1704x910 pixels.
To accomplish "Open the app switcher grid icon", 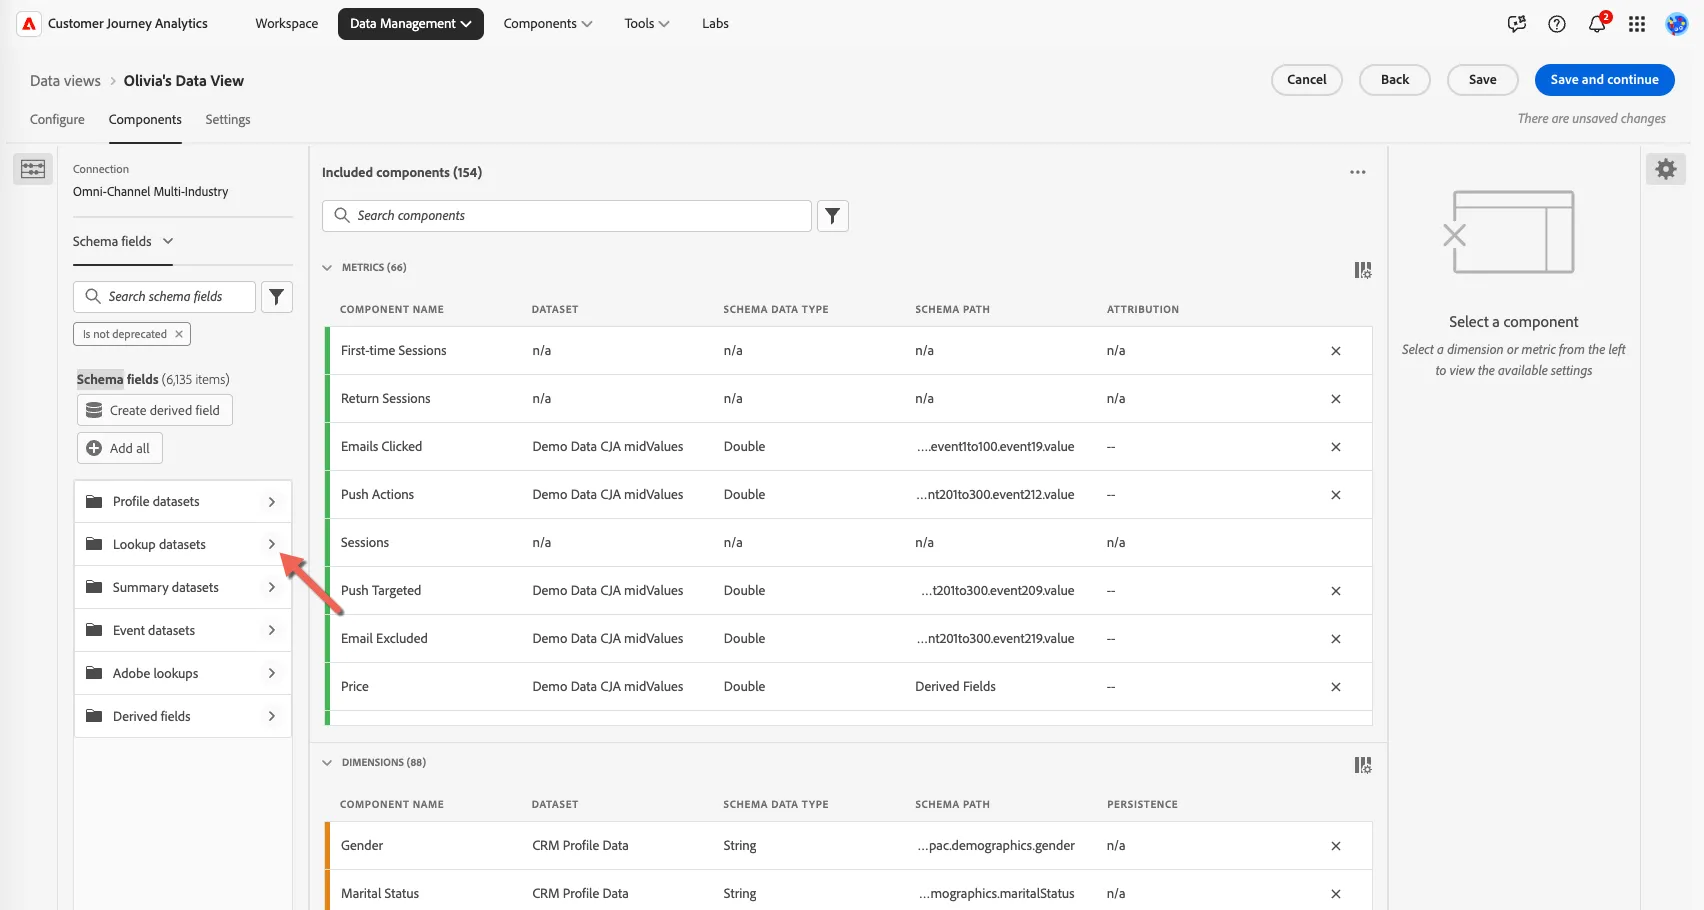I will pos(1637,24).
